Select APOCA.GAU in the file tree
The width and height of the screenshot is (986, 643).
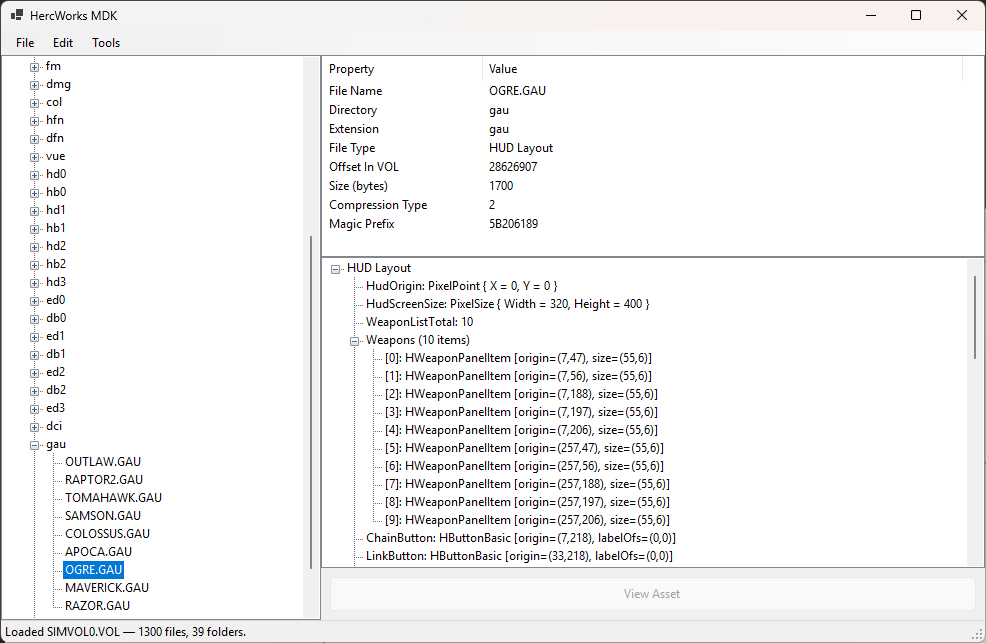(99, 552)
